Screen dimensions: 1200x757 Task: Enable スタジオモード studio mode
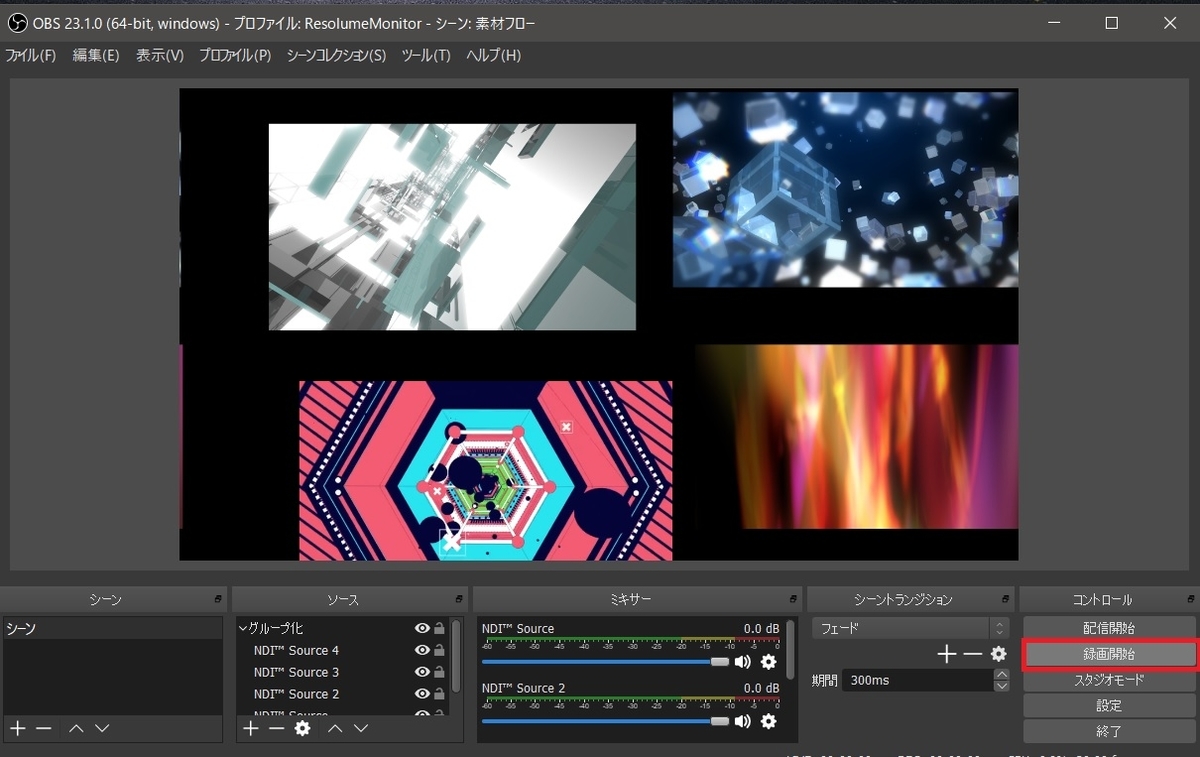tap(1109, 680)
